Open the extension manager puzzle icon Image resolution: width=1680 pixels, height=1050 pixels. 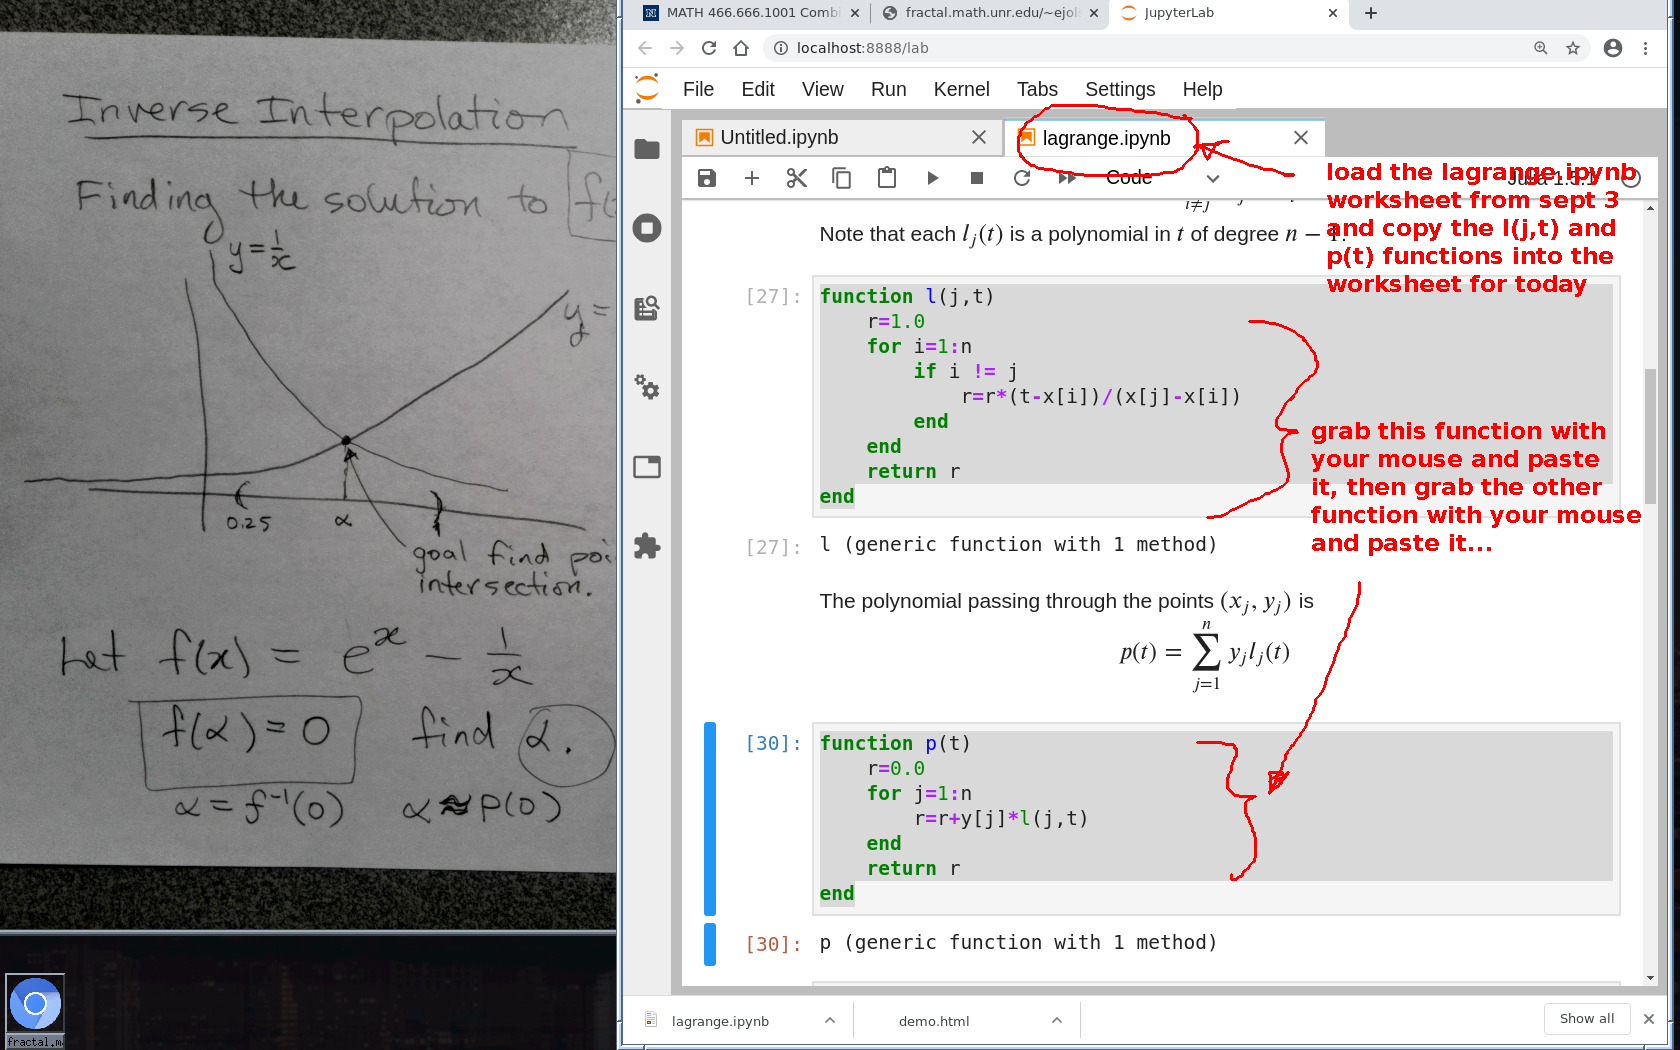pos(647,546)
